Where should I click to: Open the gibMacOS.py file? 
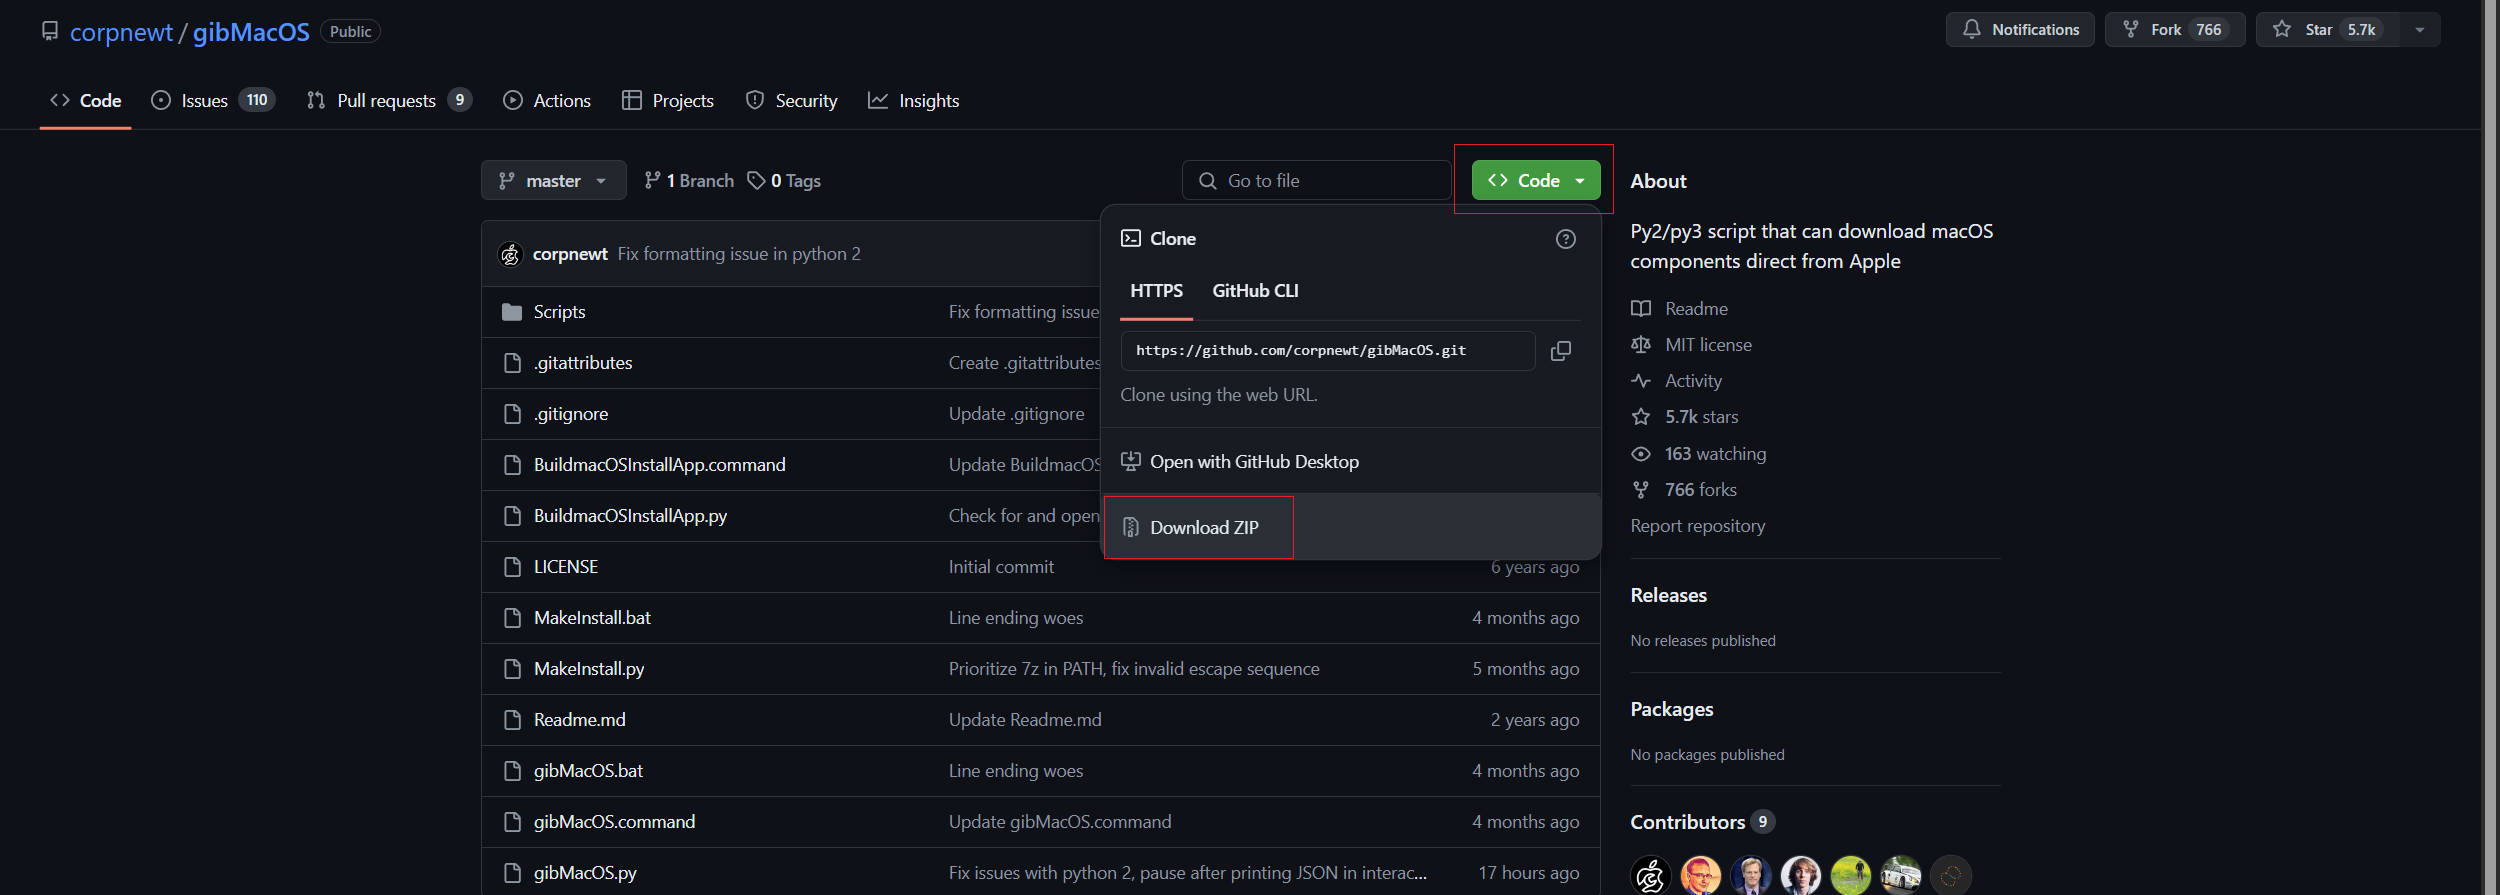click(585, 873)
